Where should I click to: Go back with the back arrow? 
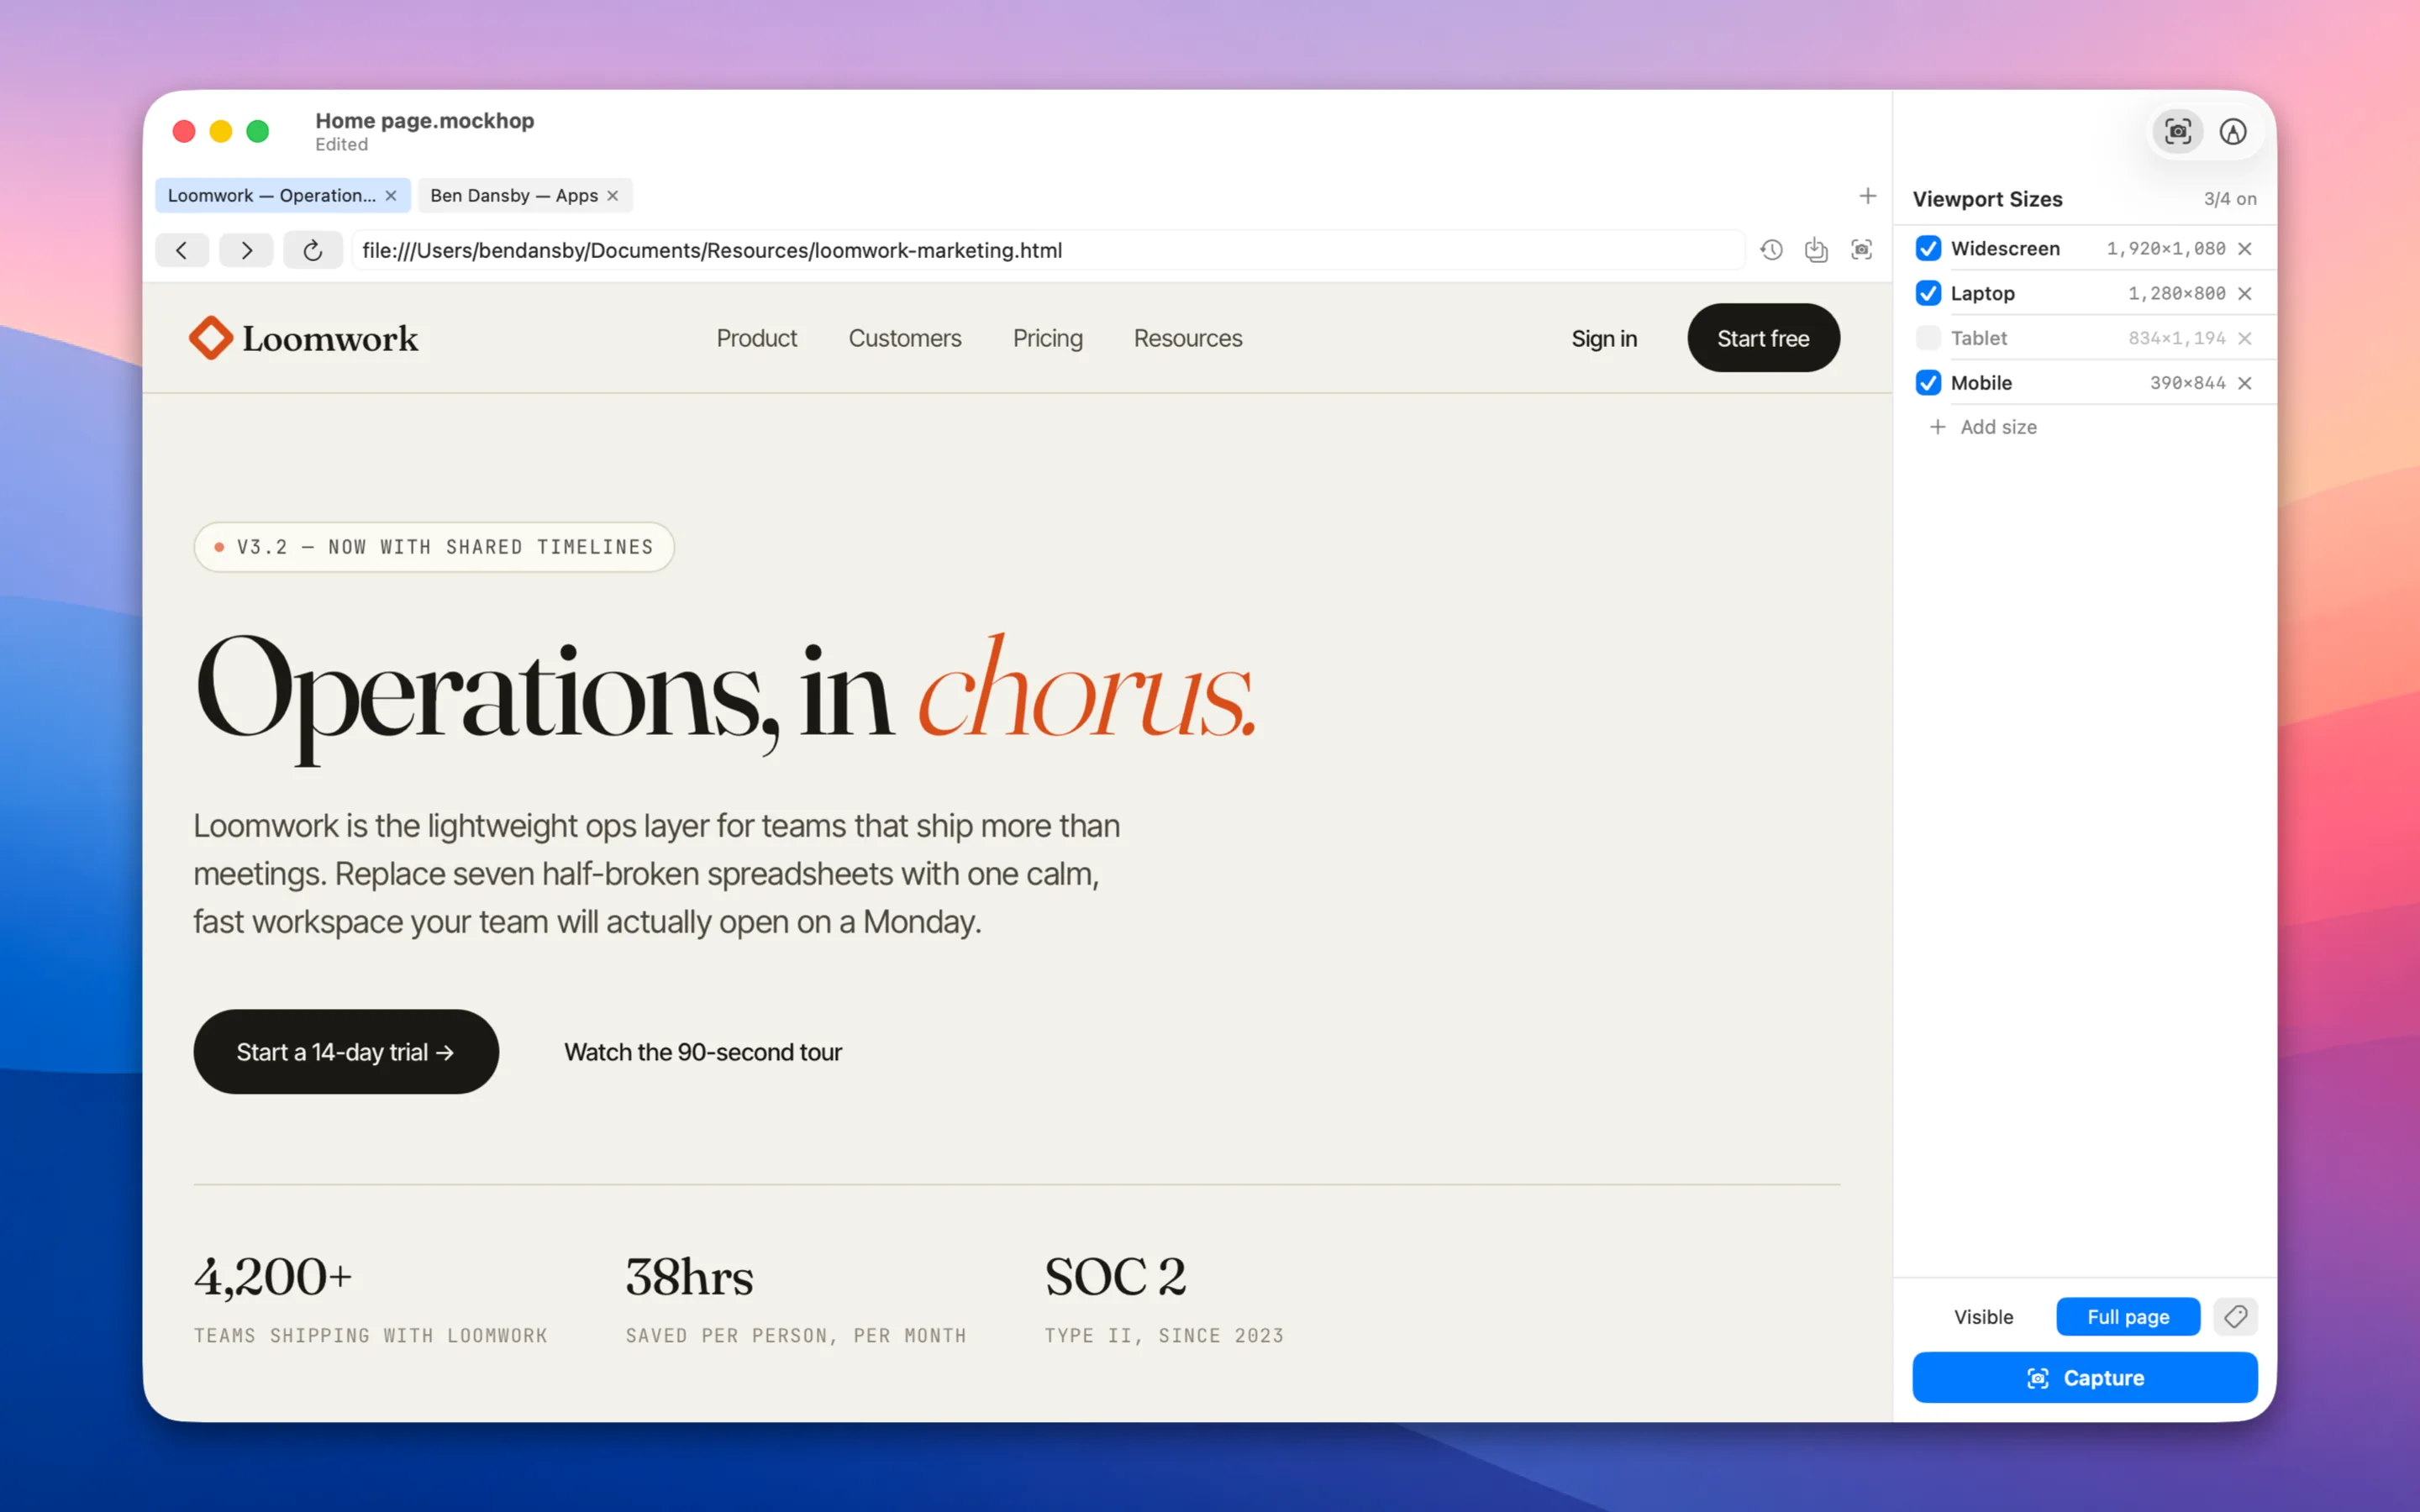181,250
